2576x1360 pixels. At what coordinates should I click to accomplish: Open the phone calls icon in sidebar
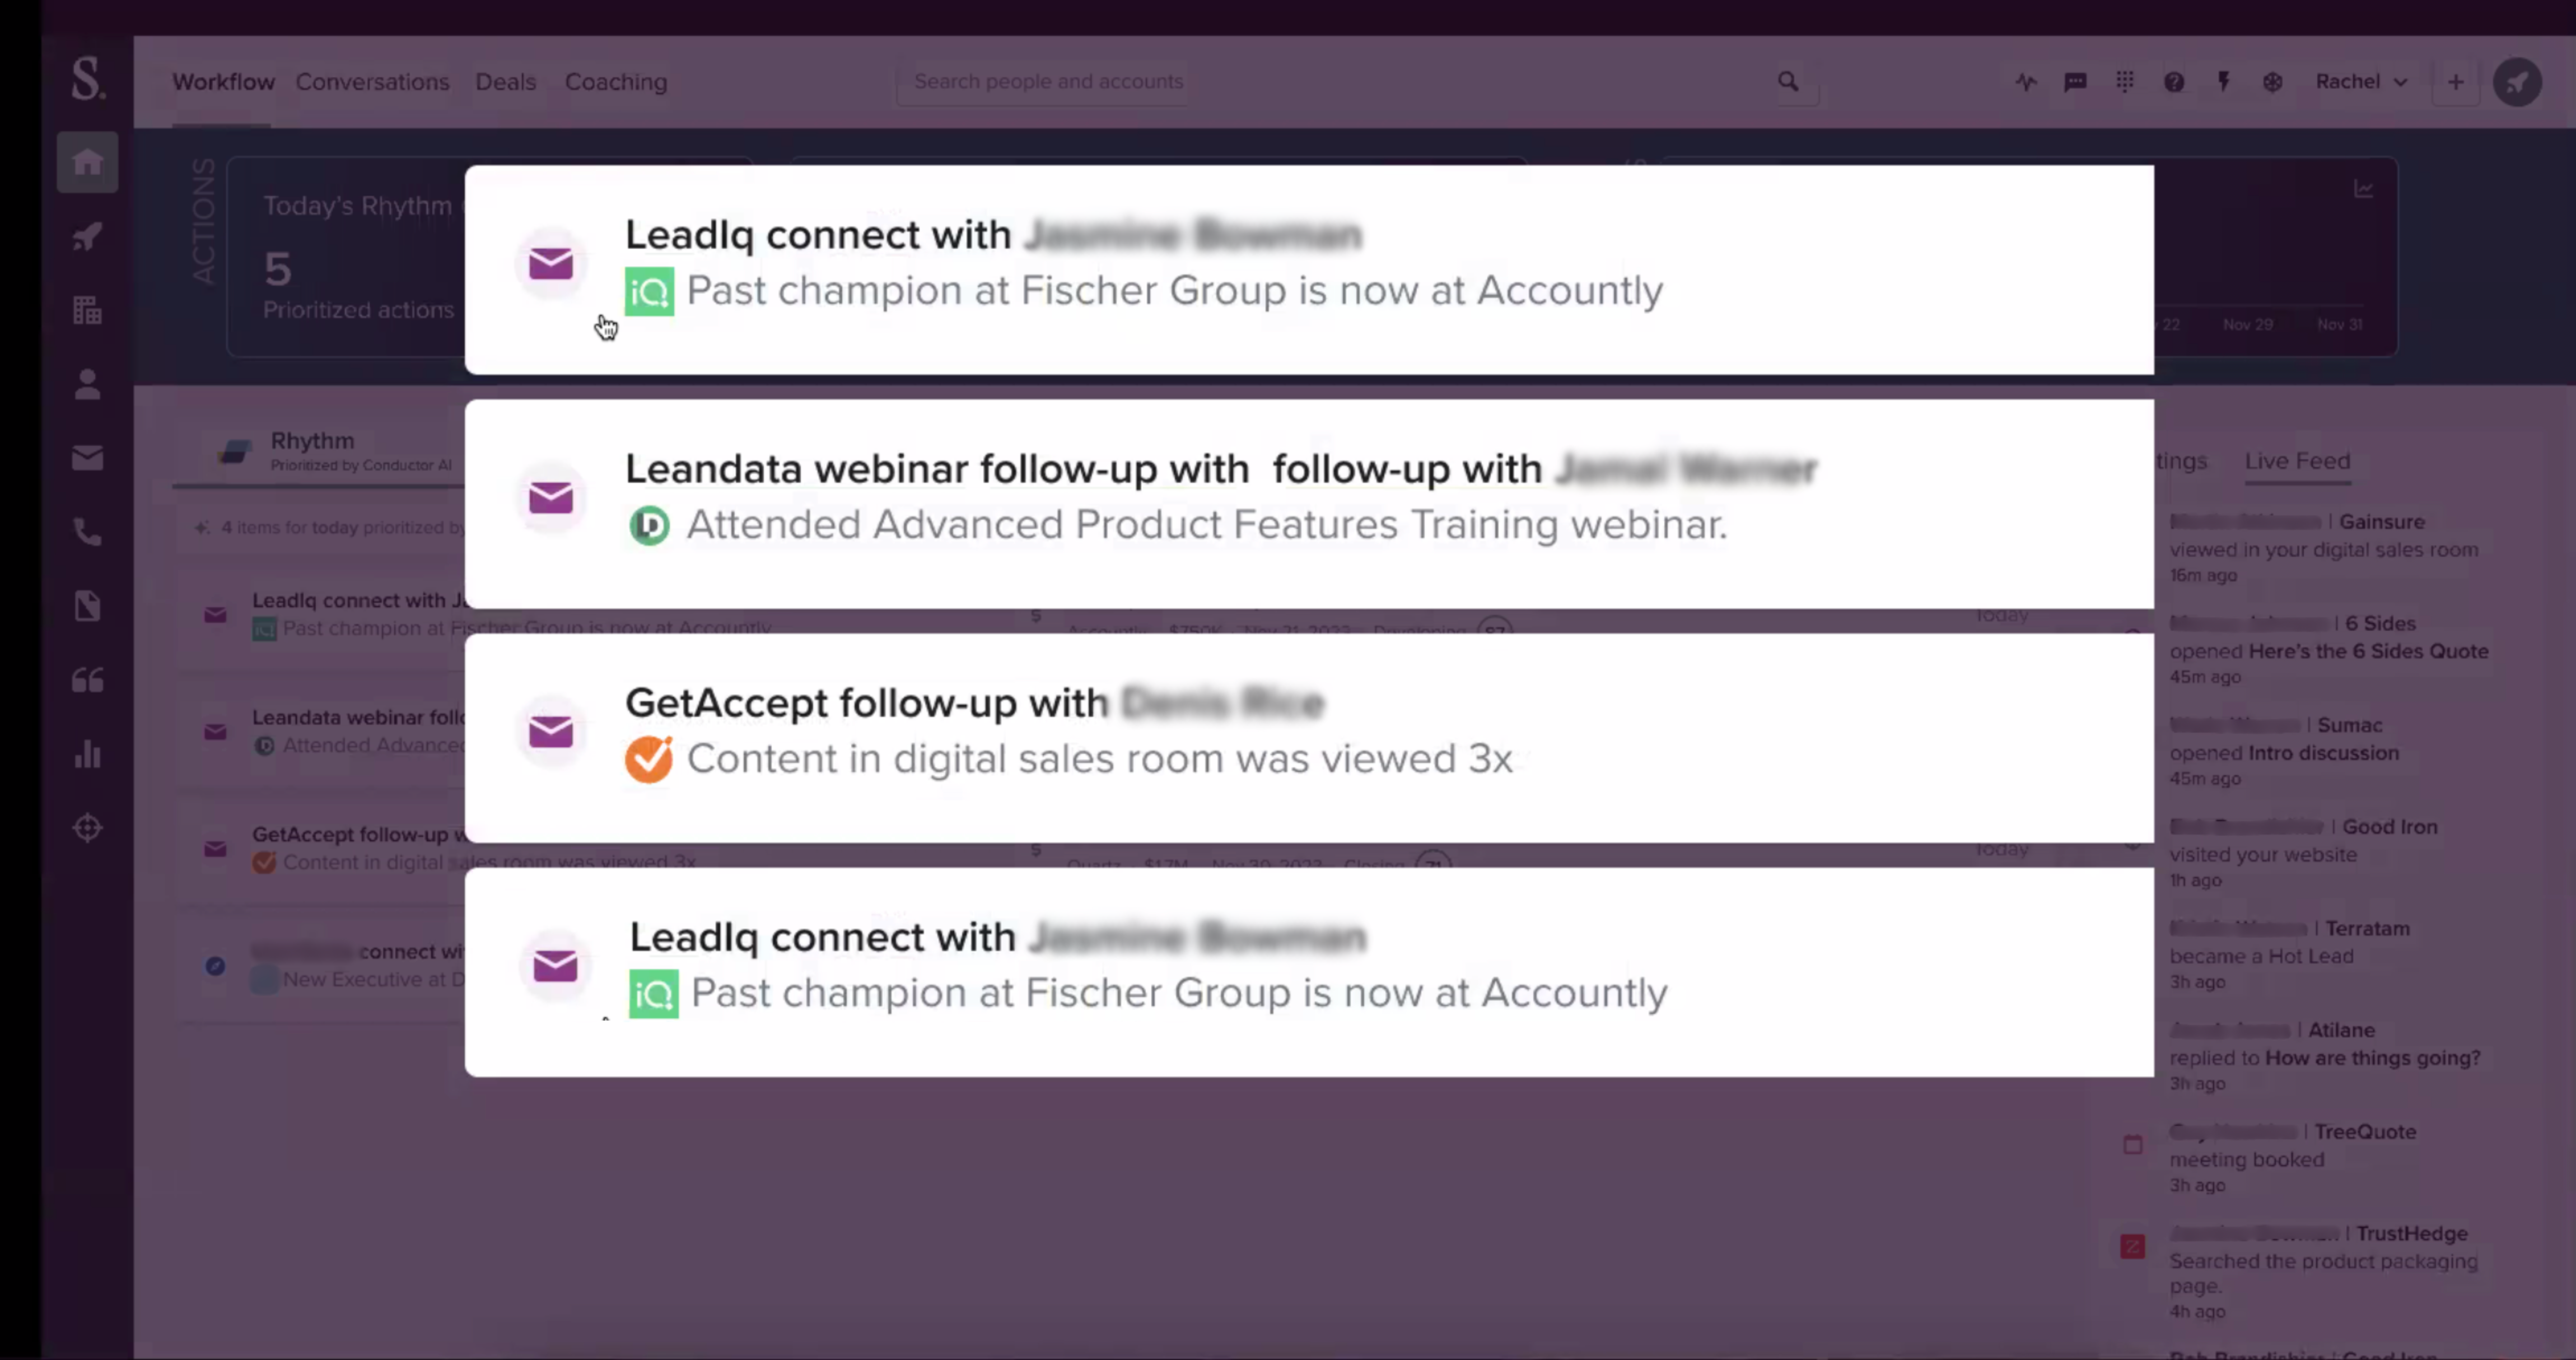coord(87,532)
